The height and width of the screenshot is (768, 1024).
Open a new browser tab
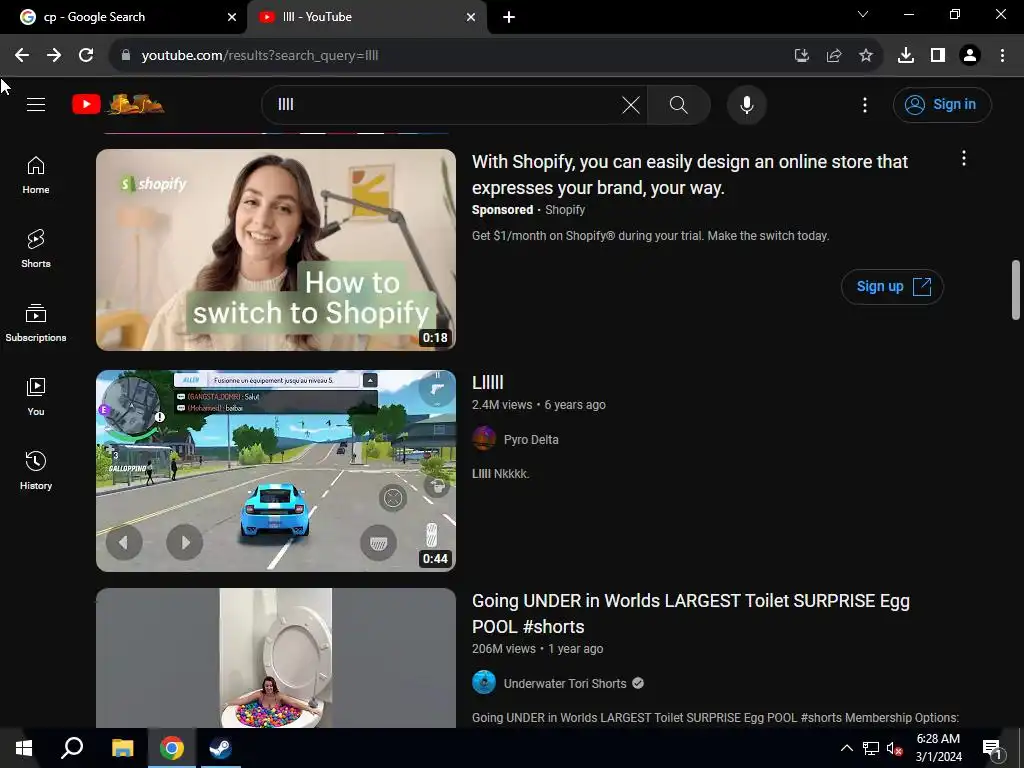click(x=509, y=17)
